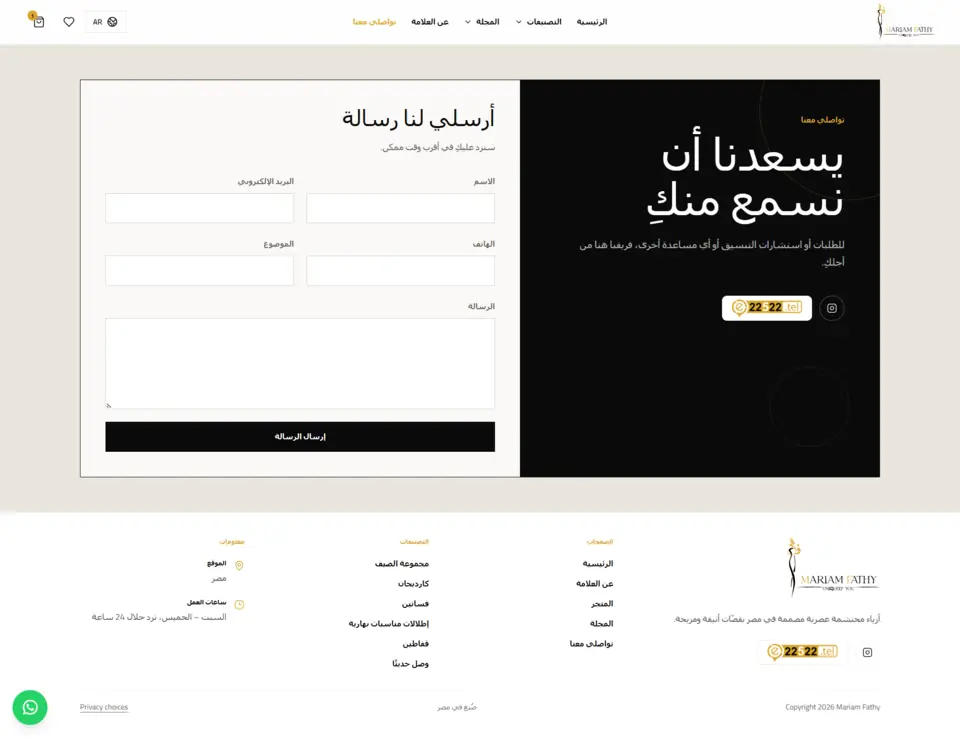Open the wishlist heart icon
Viewport: 960px width, 737px height.
69,22
